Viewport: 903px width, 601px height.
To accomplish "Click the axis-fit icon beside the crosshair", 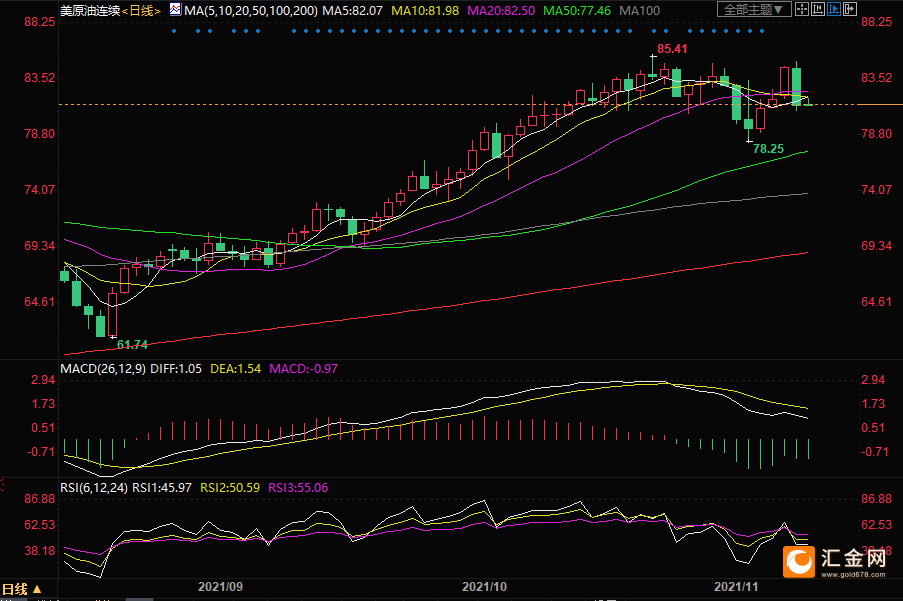I will (820, 10).
